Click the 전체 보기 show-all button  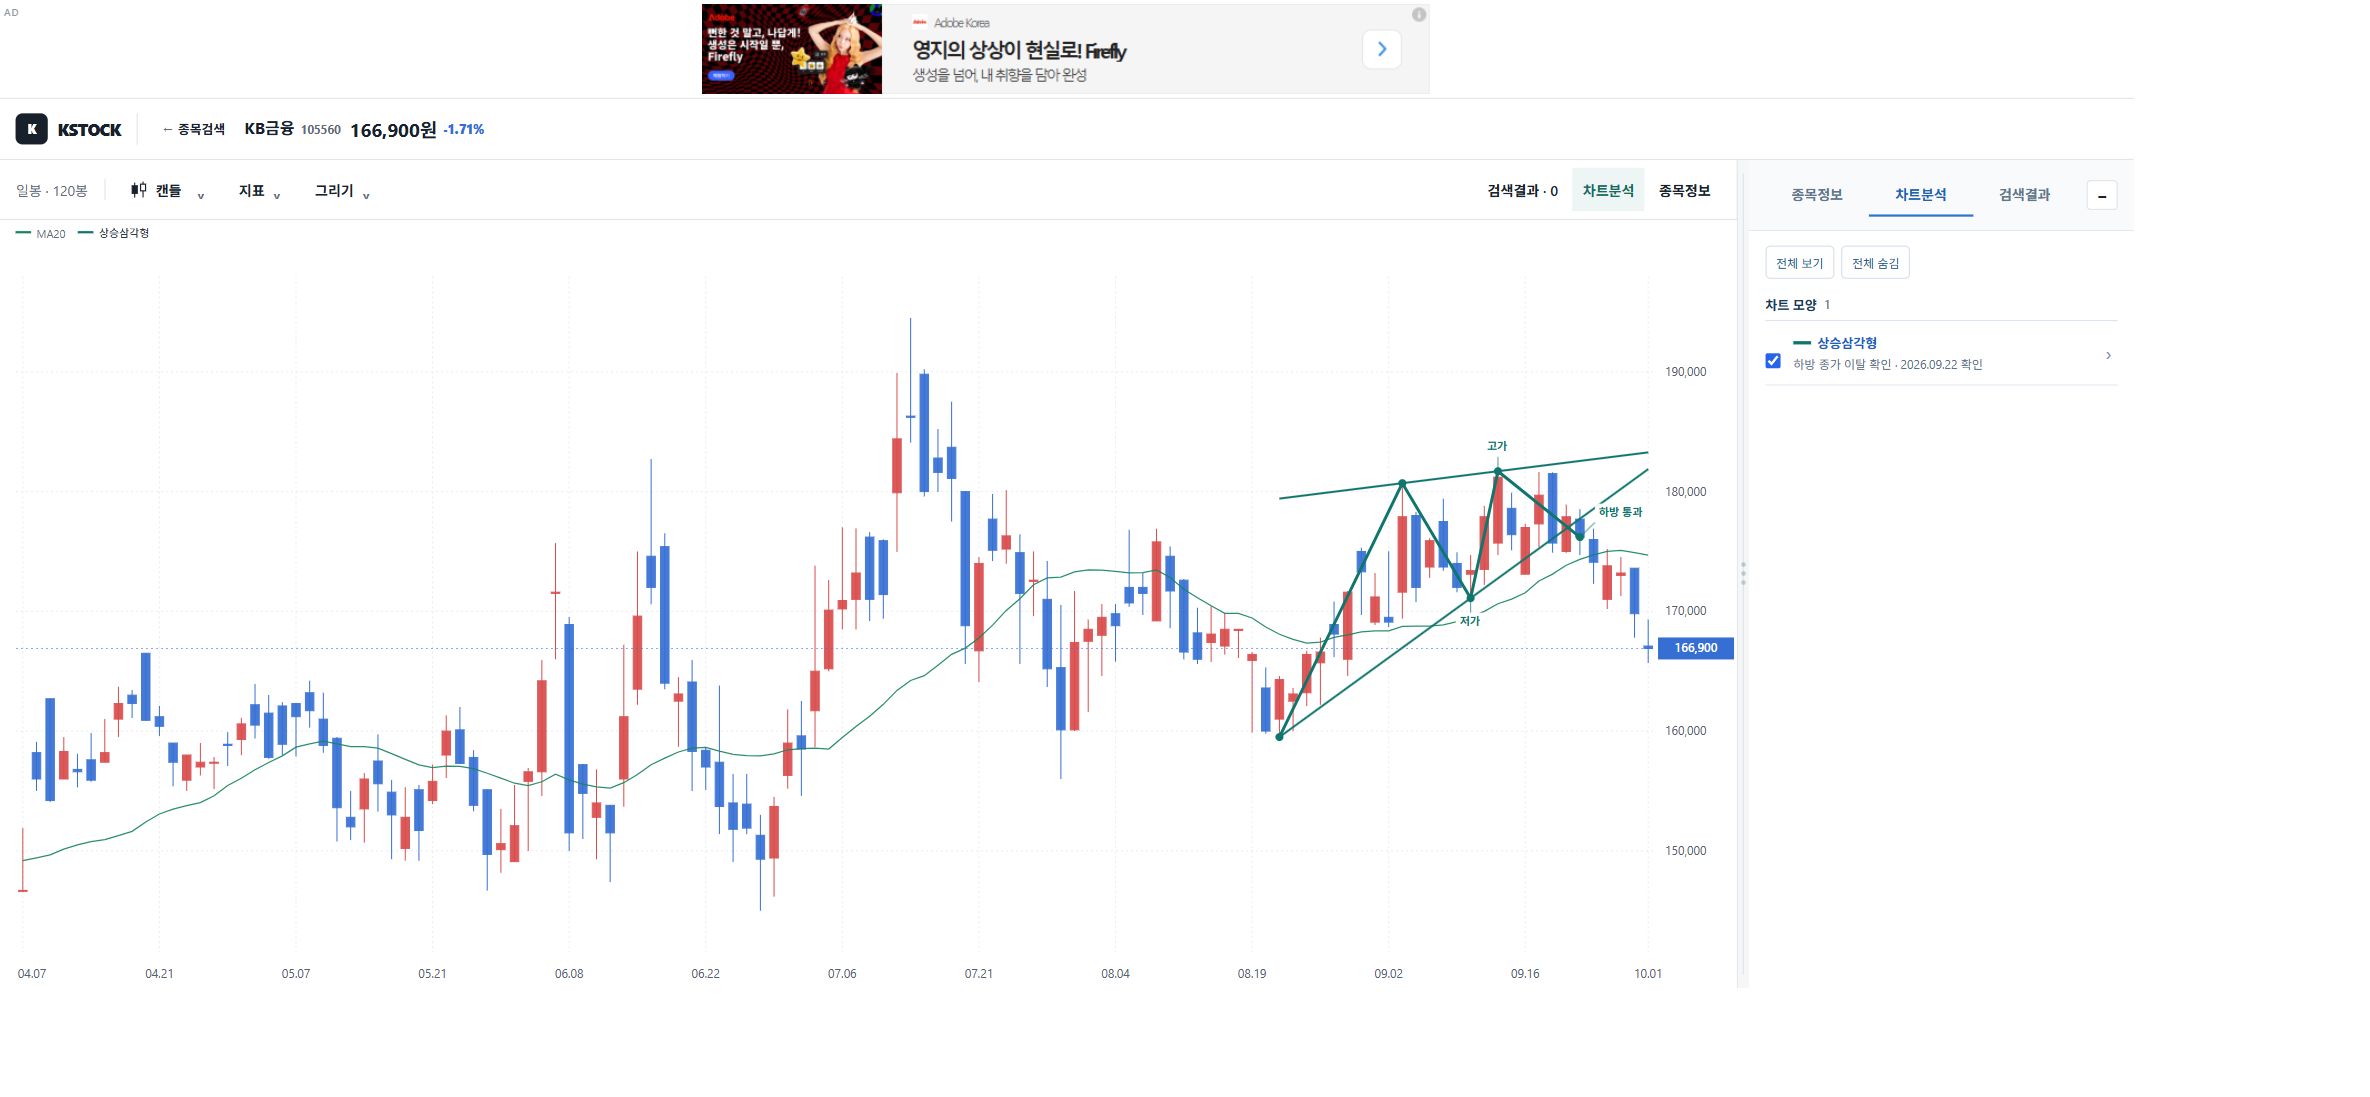coord(1799,263)
